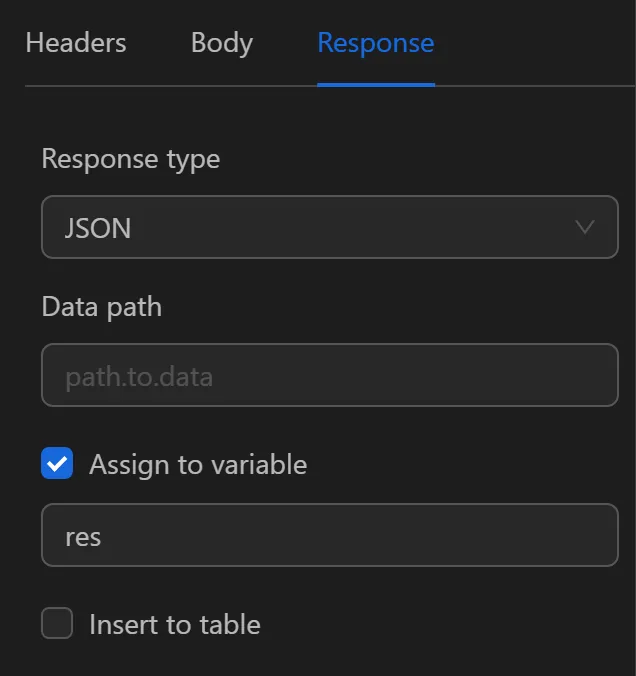Click the res text in the variable field

click(83, 537)
